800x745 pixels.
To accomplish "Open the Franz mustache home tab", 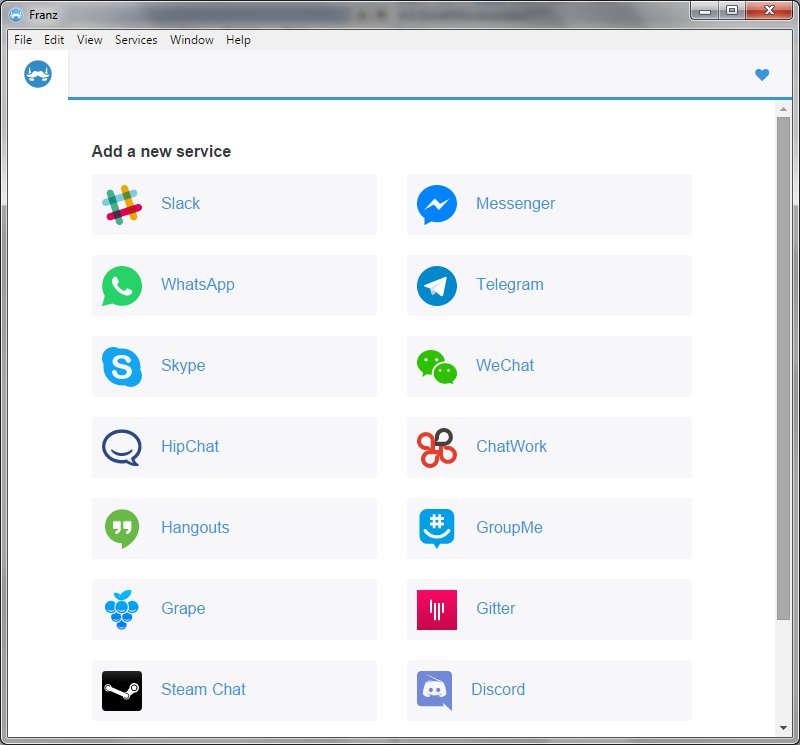I will (38, 74).
